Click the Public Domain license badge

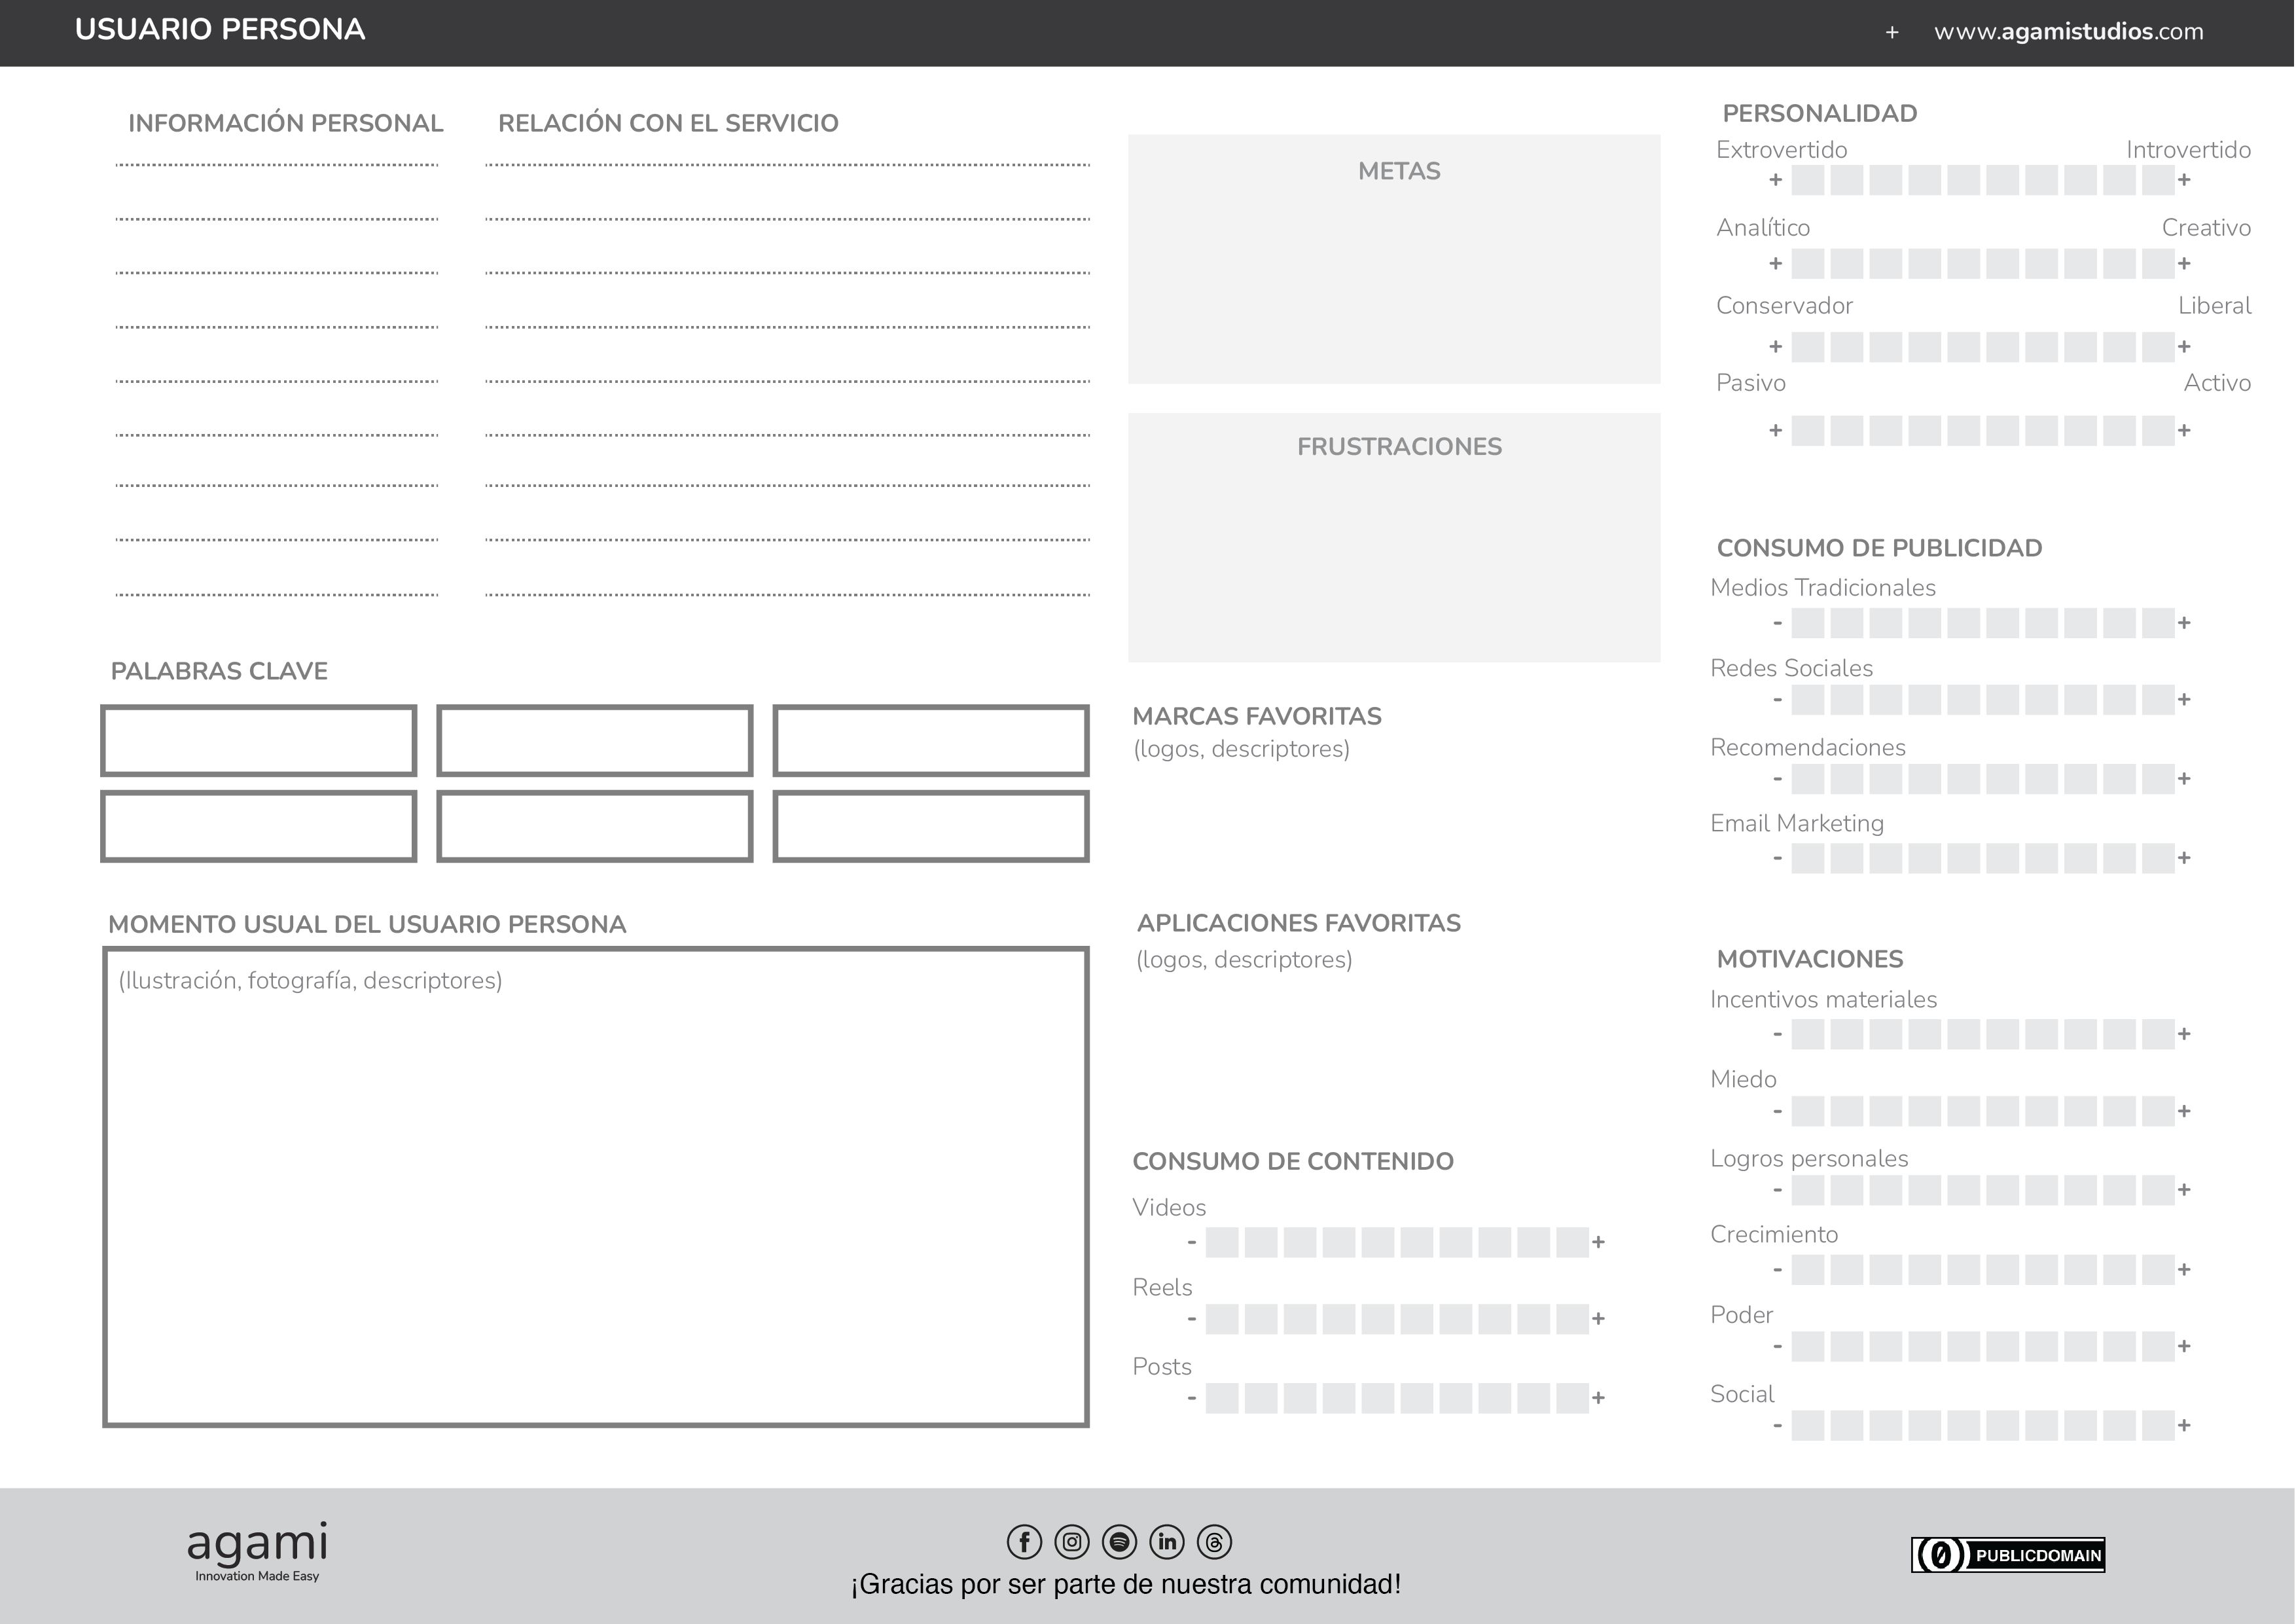click(2008, 1555)
